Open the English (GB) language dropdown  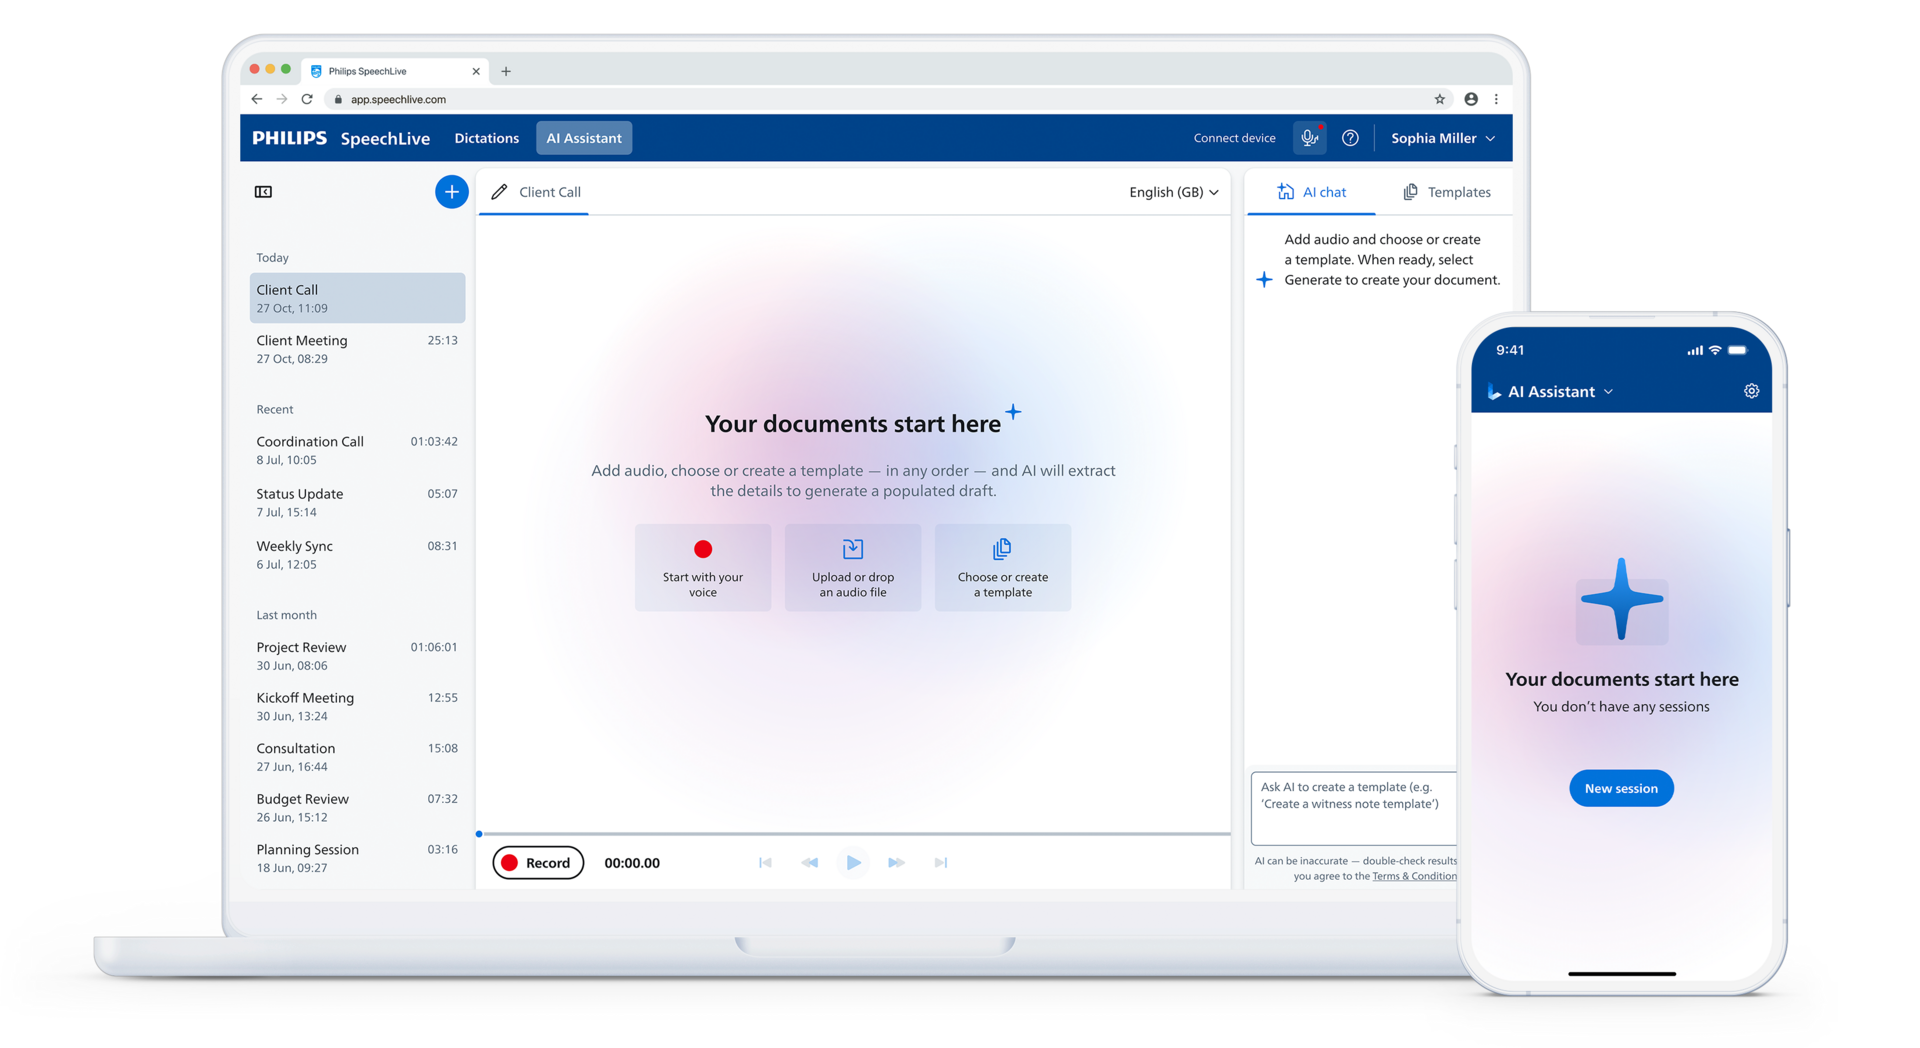pyautogui.click(x=1174, y=192)
